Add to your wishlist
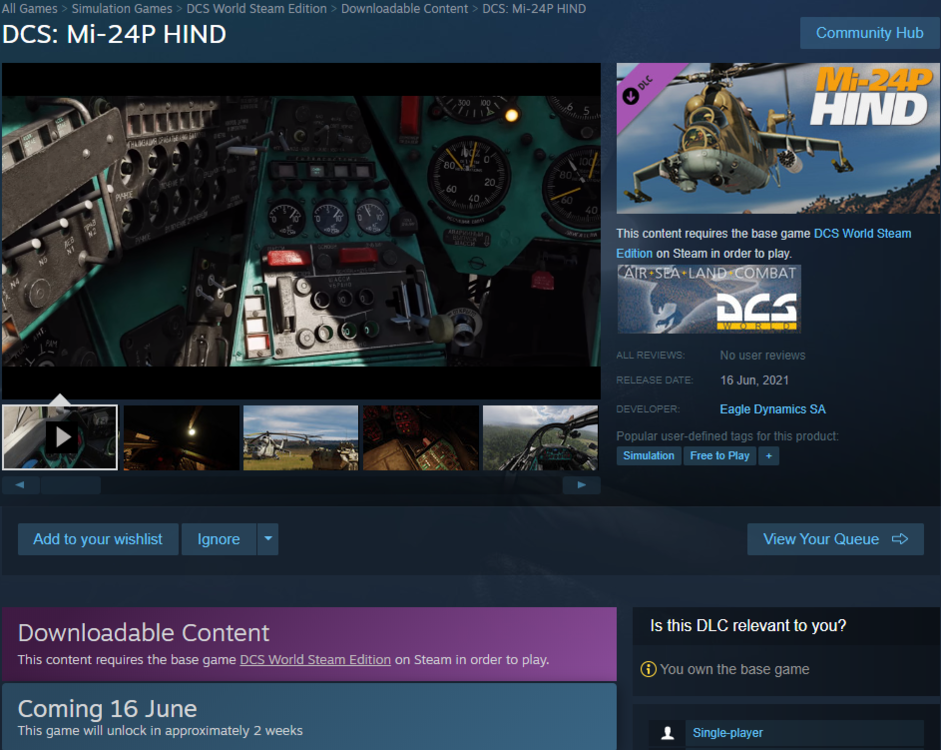The image size is (941, 750). pyautogui.click(x=98, y=539)
